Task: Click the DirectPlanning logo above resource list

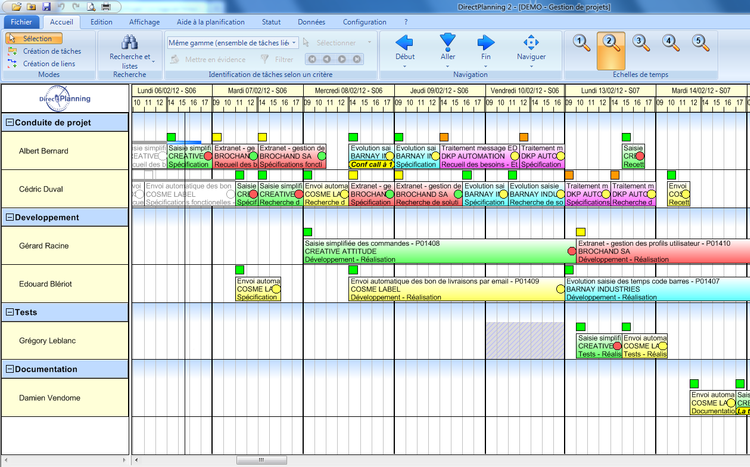Action: 65,99
